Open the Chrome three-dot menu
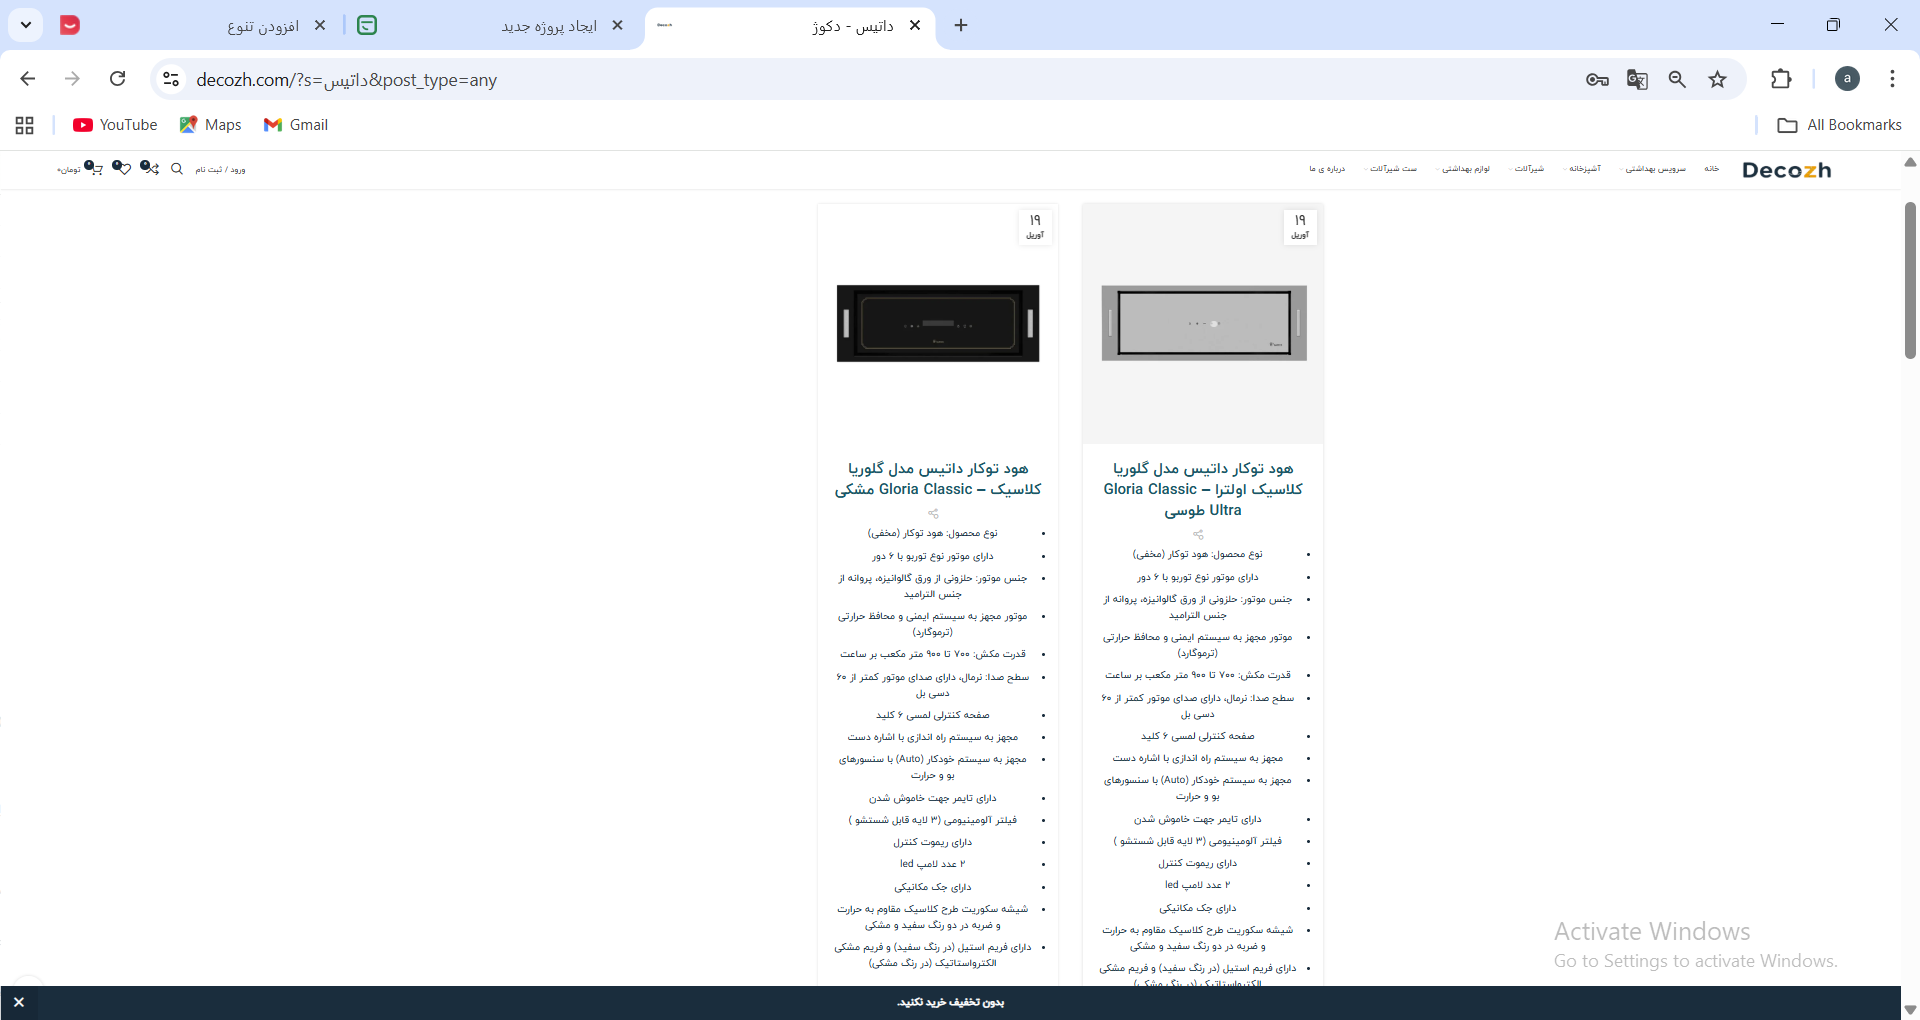Viewport: 1920px width, 1020px height. point(1892,79)
